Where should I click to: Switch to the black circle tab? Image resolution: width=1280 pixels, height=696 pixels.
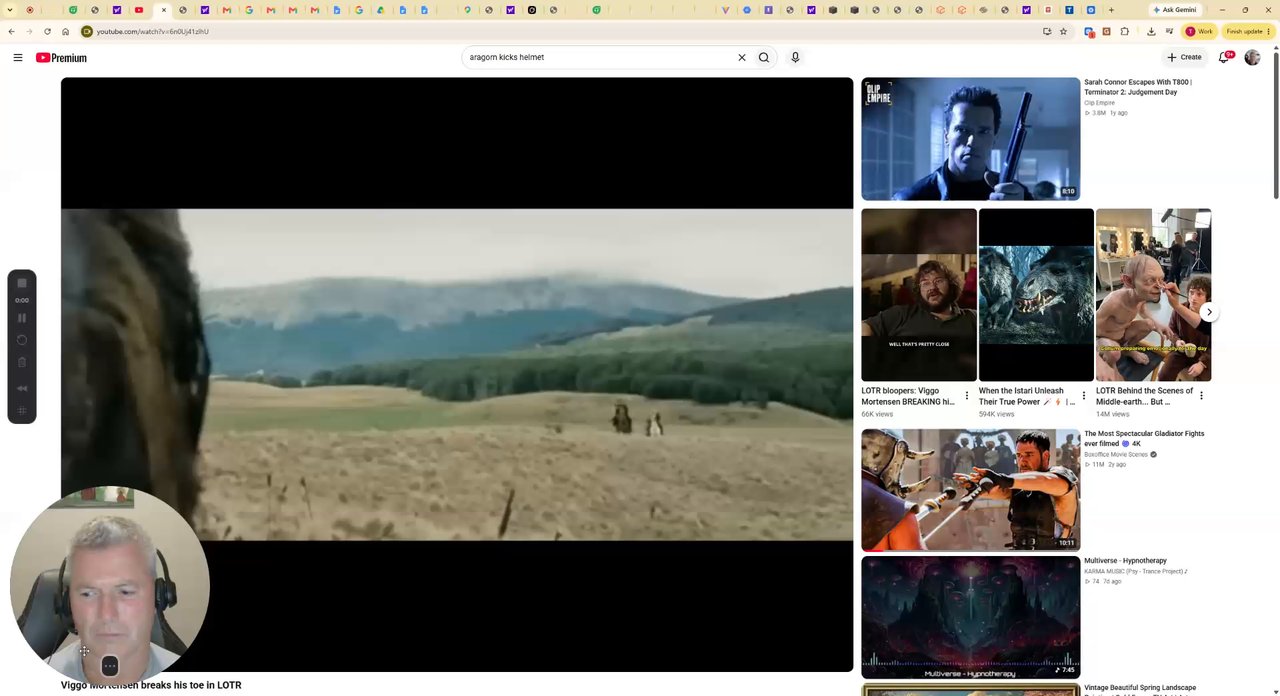point(532,10)
